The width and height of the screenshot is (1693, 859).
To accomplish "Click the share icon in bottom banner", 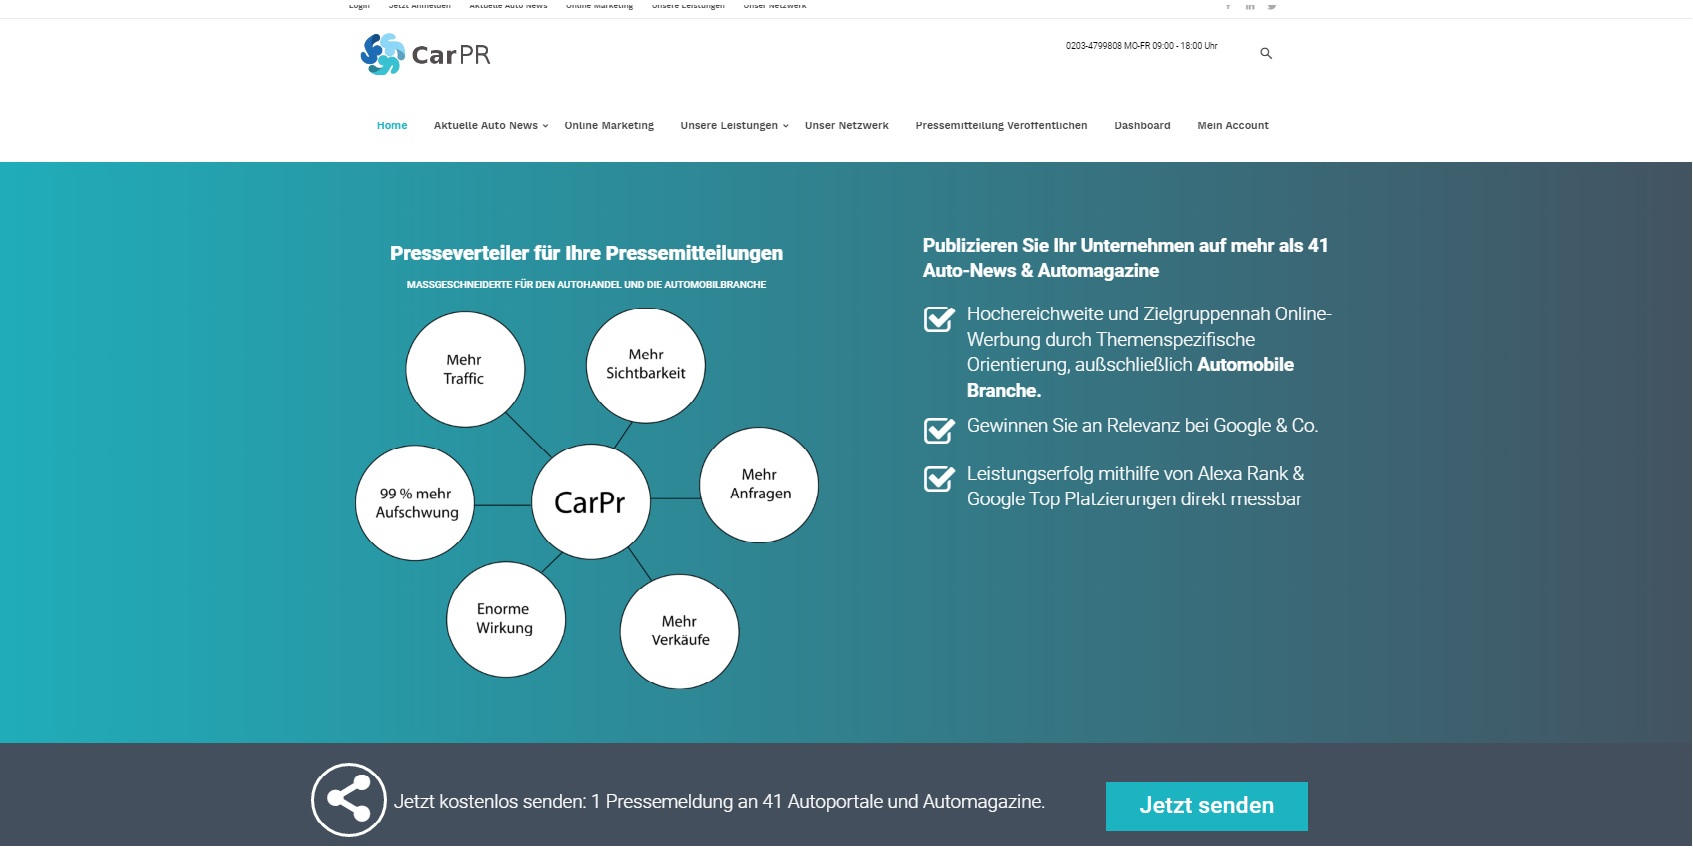I will tap(348, 800).
